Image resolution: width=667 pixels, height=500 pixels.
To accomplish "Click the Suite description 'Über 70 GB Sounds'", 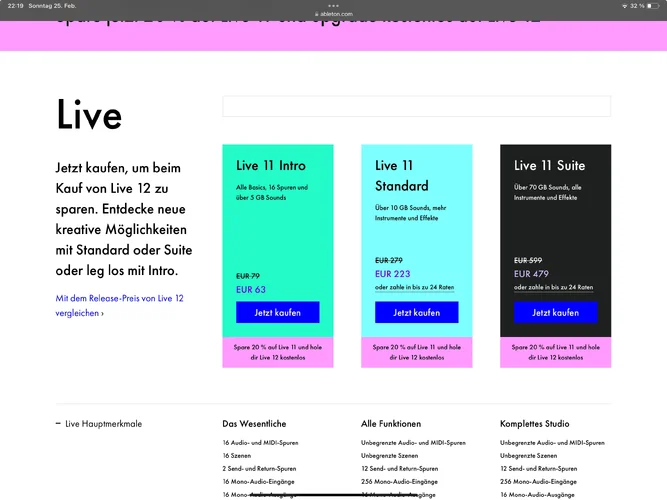I will tap(547, 192).
